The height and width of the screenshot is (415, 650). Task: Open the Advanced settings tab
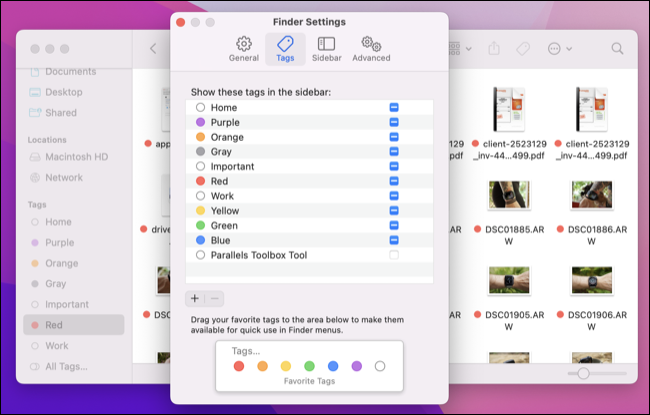coord(371,49)
